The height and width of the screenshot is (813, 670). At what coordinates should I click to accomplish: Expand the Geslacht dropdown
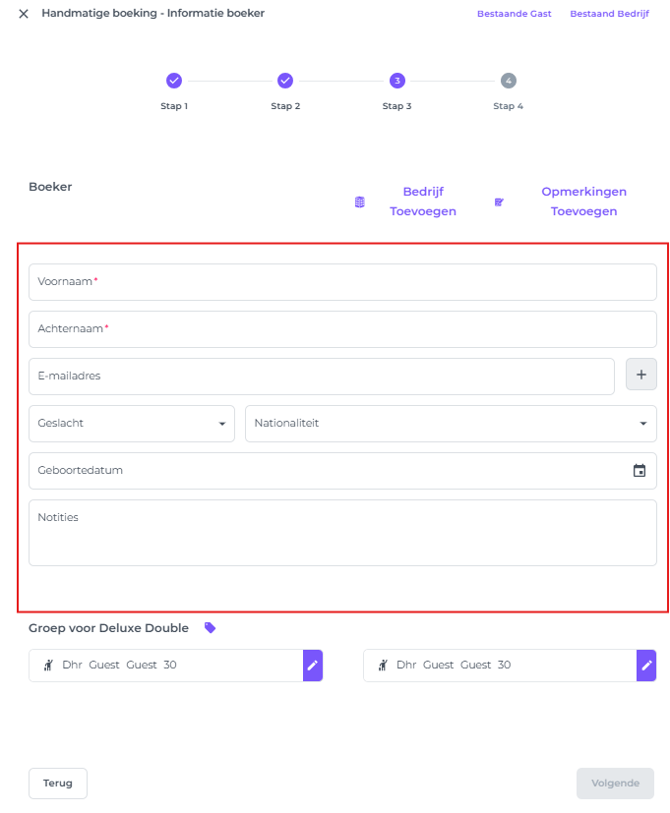132,423
